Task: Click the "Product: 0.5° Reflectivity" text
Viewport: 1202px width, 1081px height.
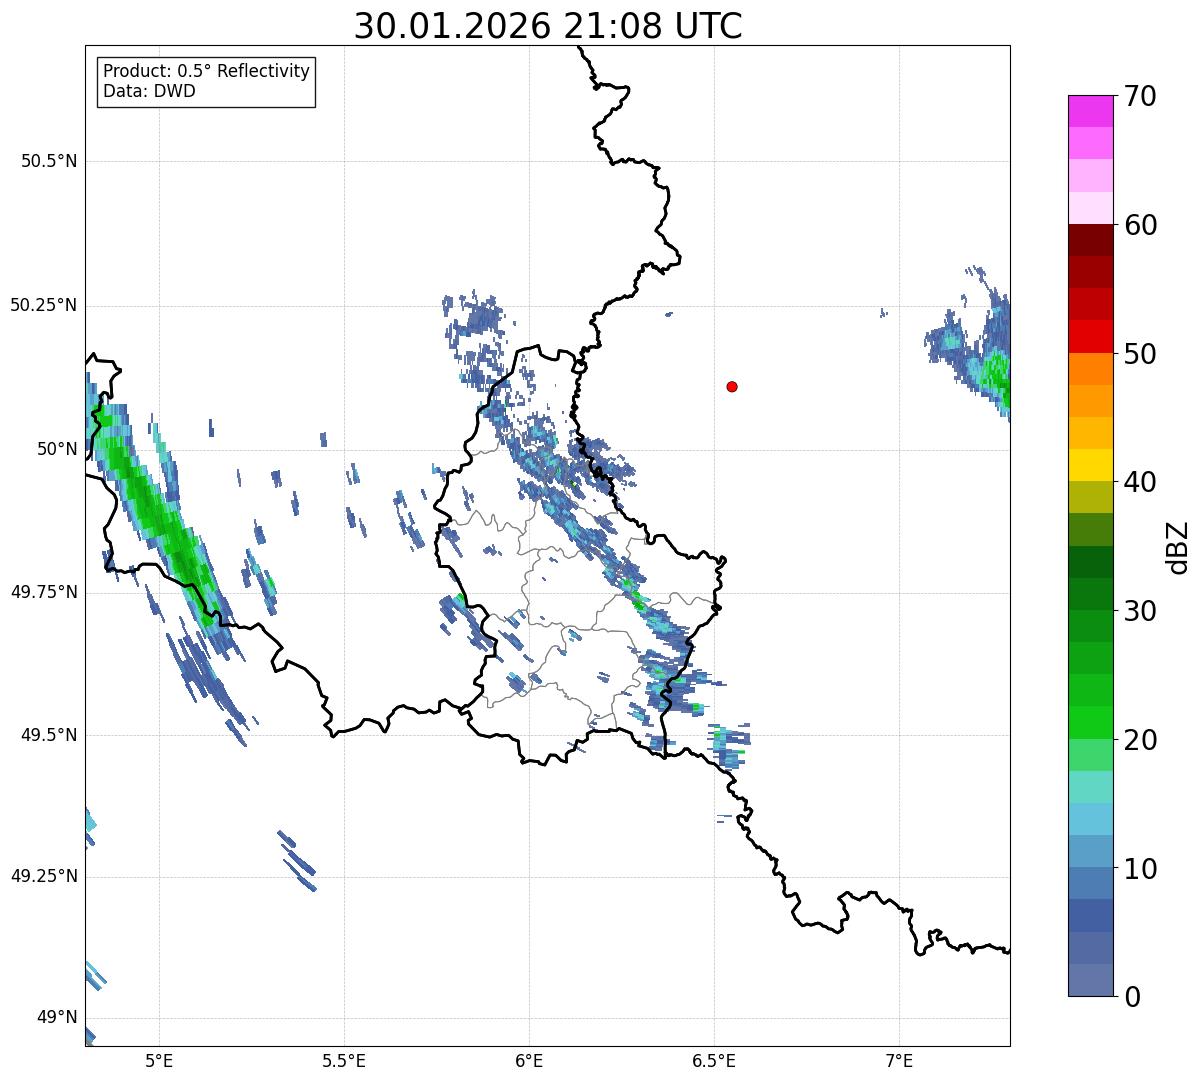Action: 206,72
